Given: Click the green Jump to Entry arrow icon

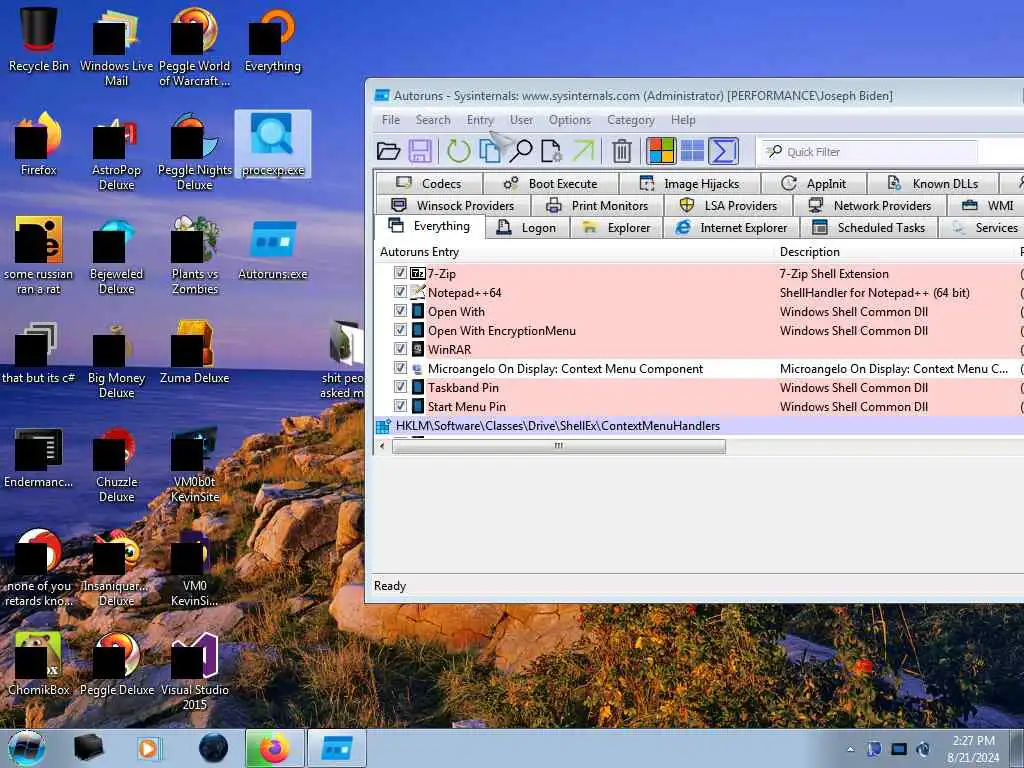Looking at the screenshot, I should click(583, 152).
